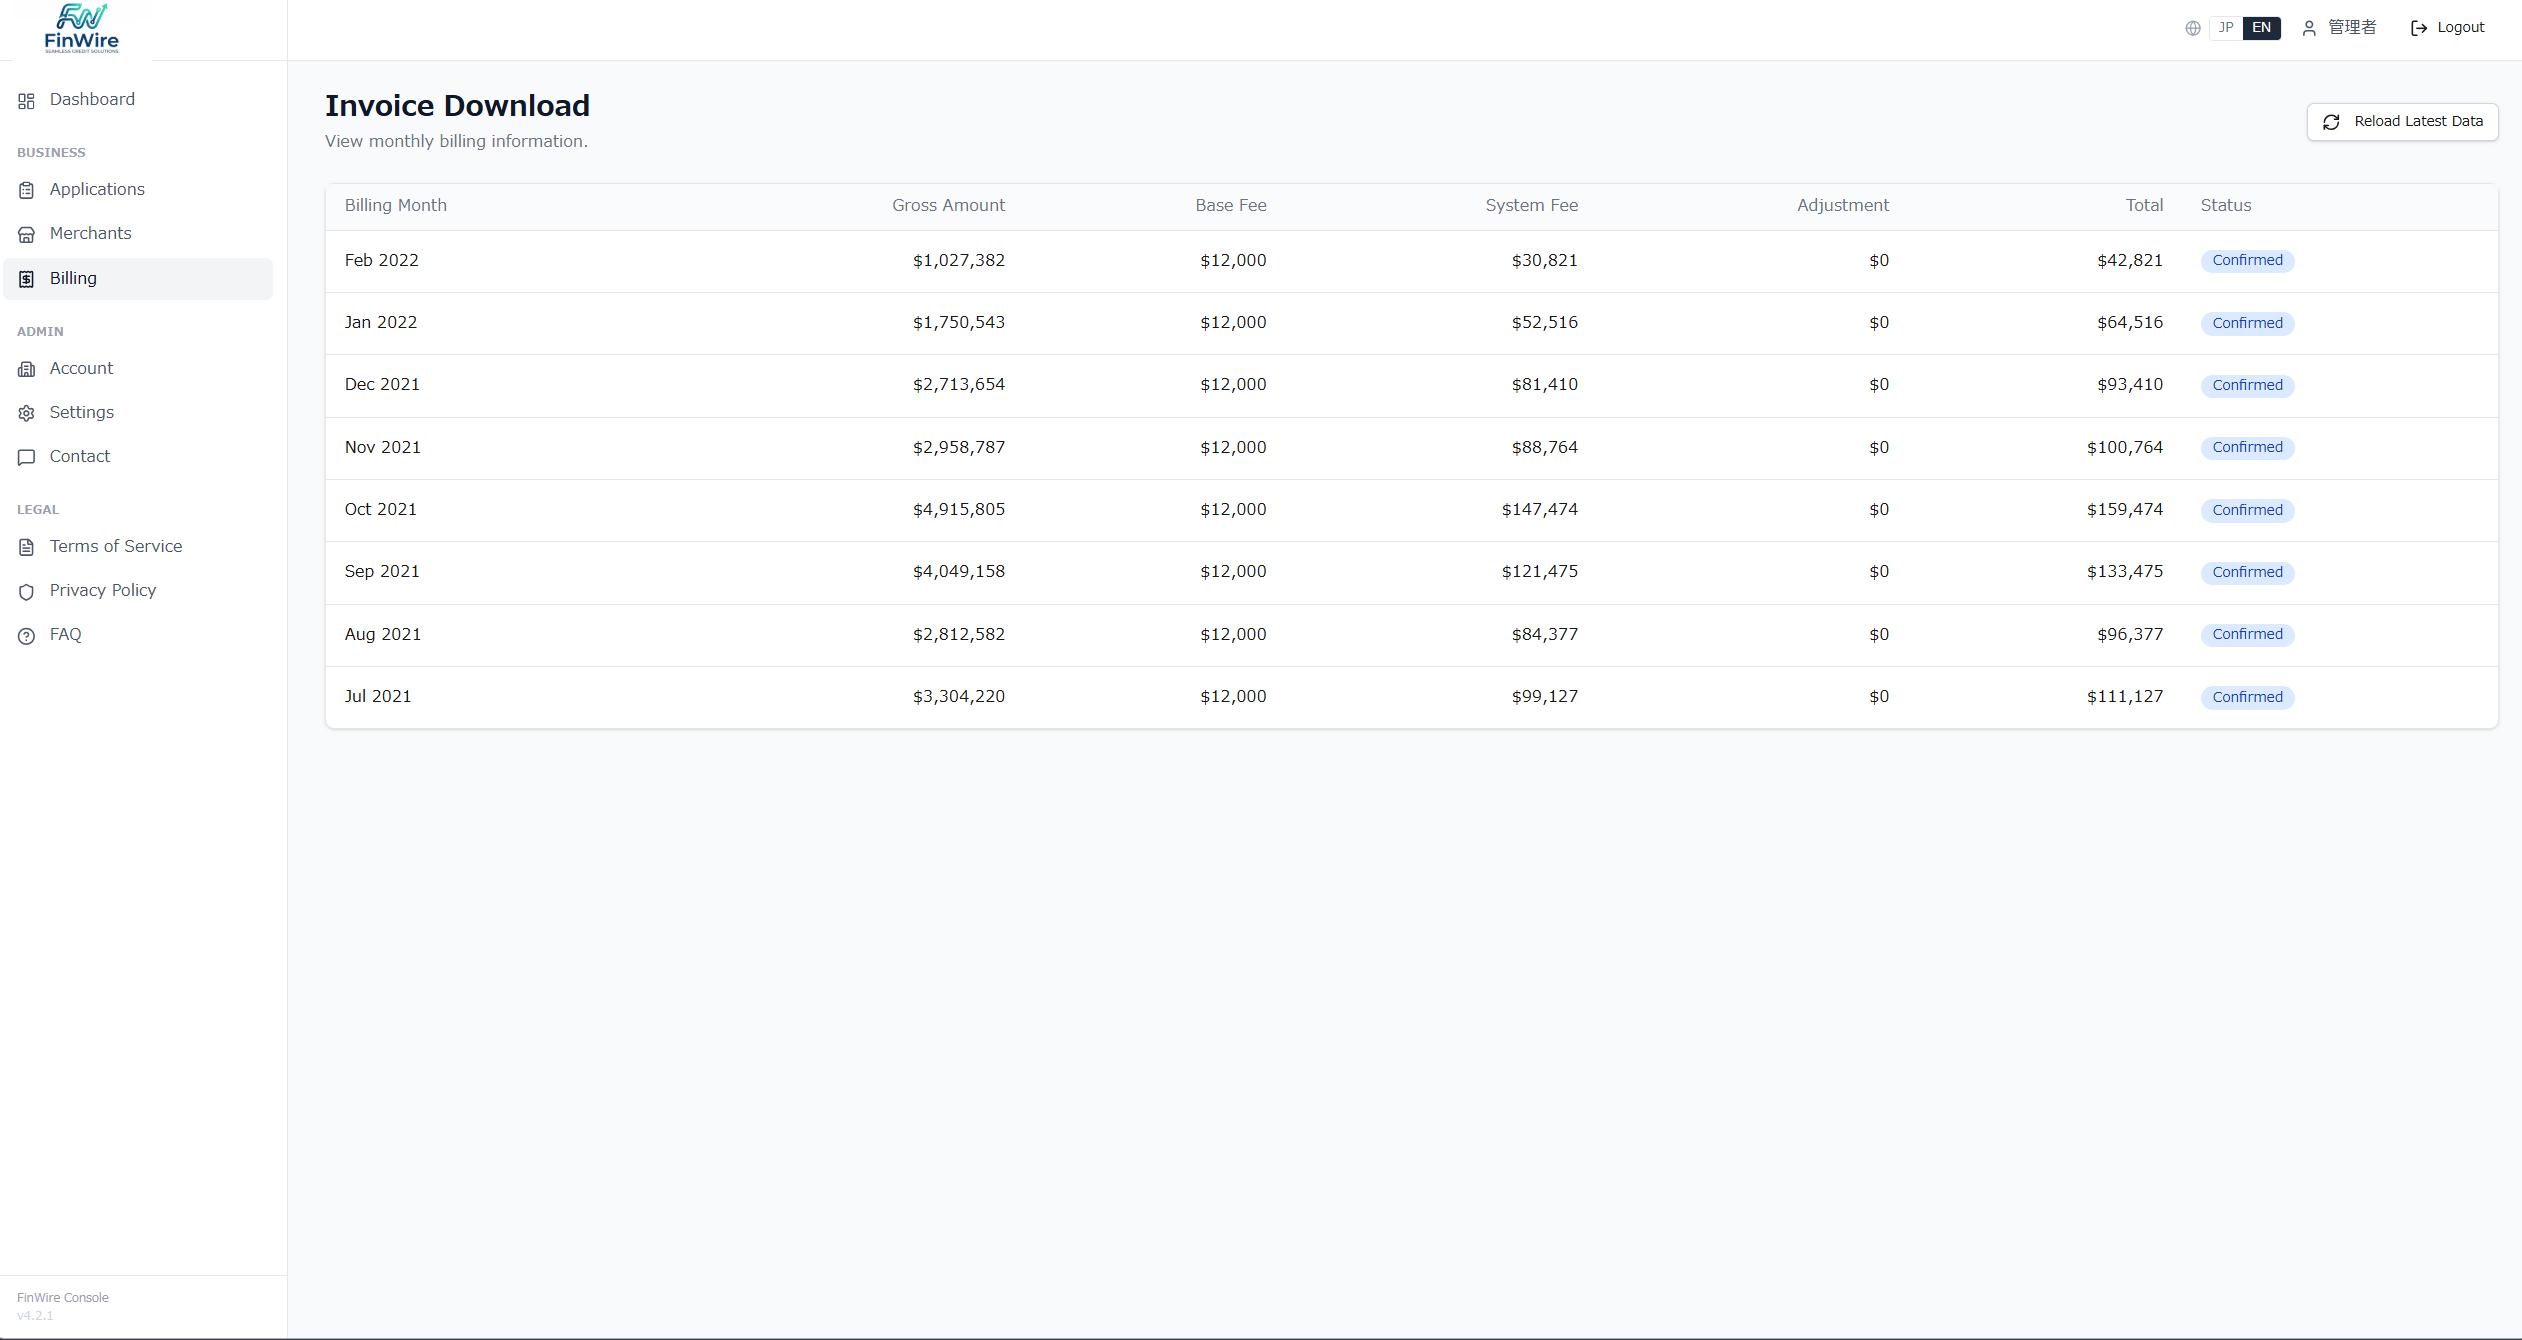Viewport: 2522px width, 1340px height.
Task: Keep EN selected in the language toggle
Action: pyautogui.click(x=2261, y=27)
